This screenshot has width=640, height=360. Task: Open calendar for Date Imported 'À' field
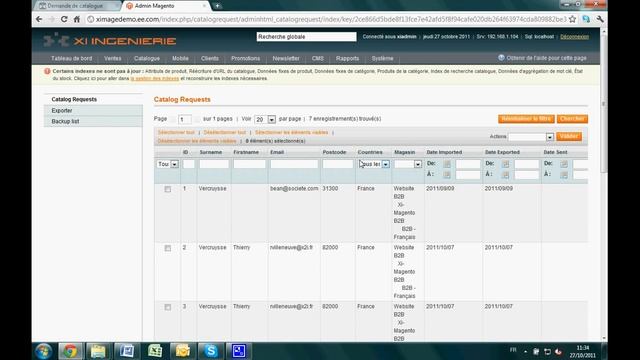[447, 175]
